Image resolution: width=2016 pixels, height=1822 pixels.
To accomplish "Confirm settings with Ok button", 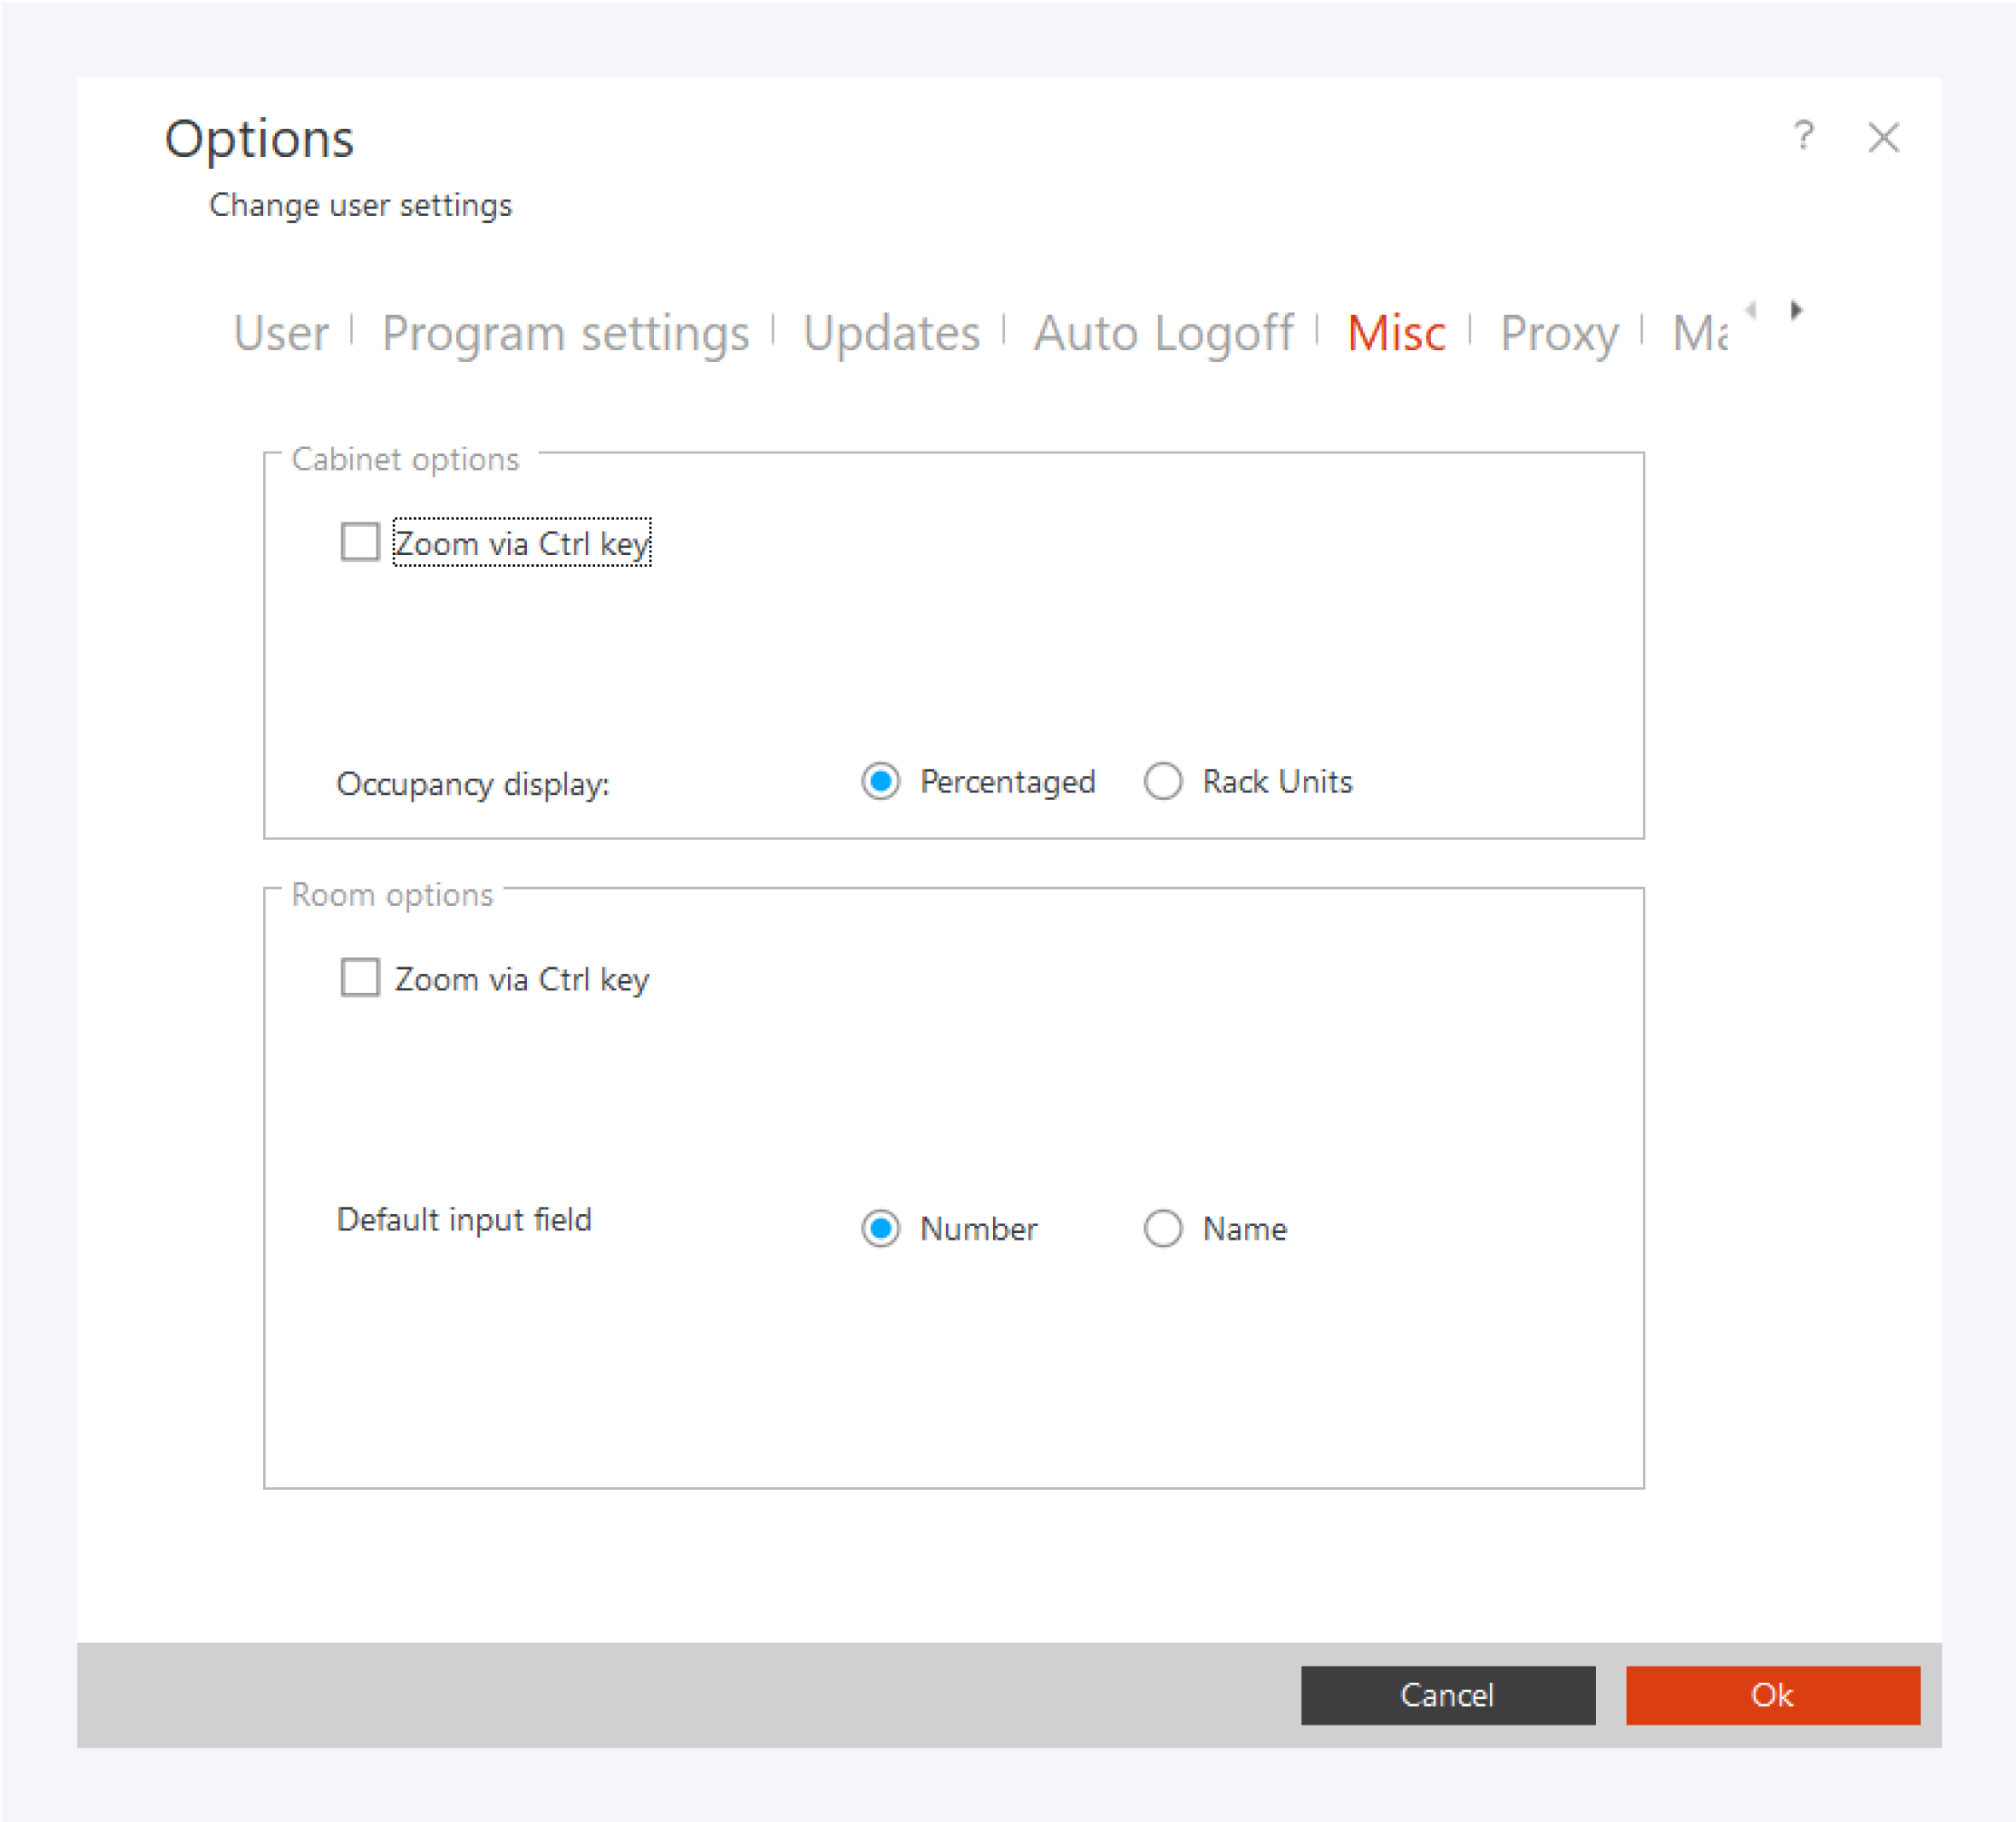I will tap(1772, 1695).
